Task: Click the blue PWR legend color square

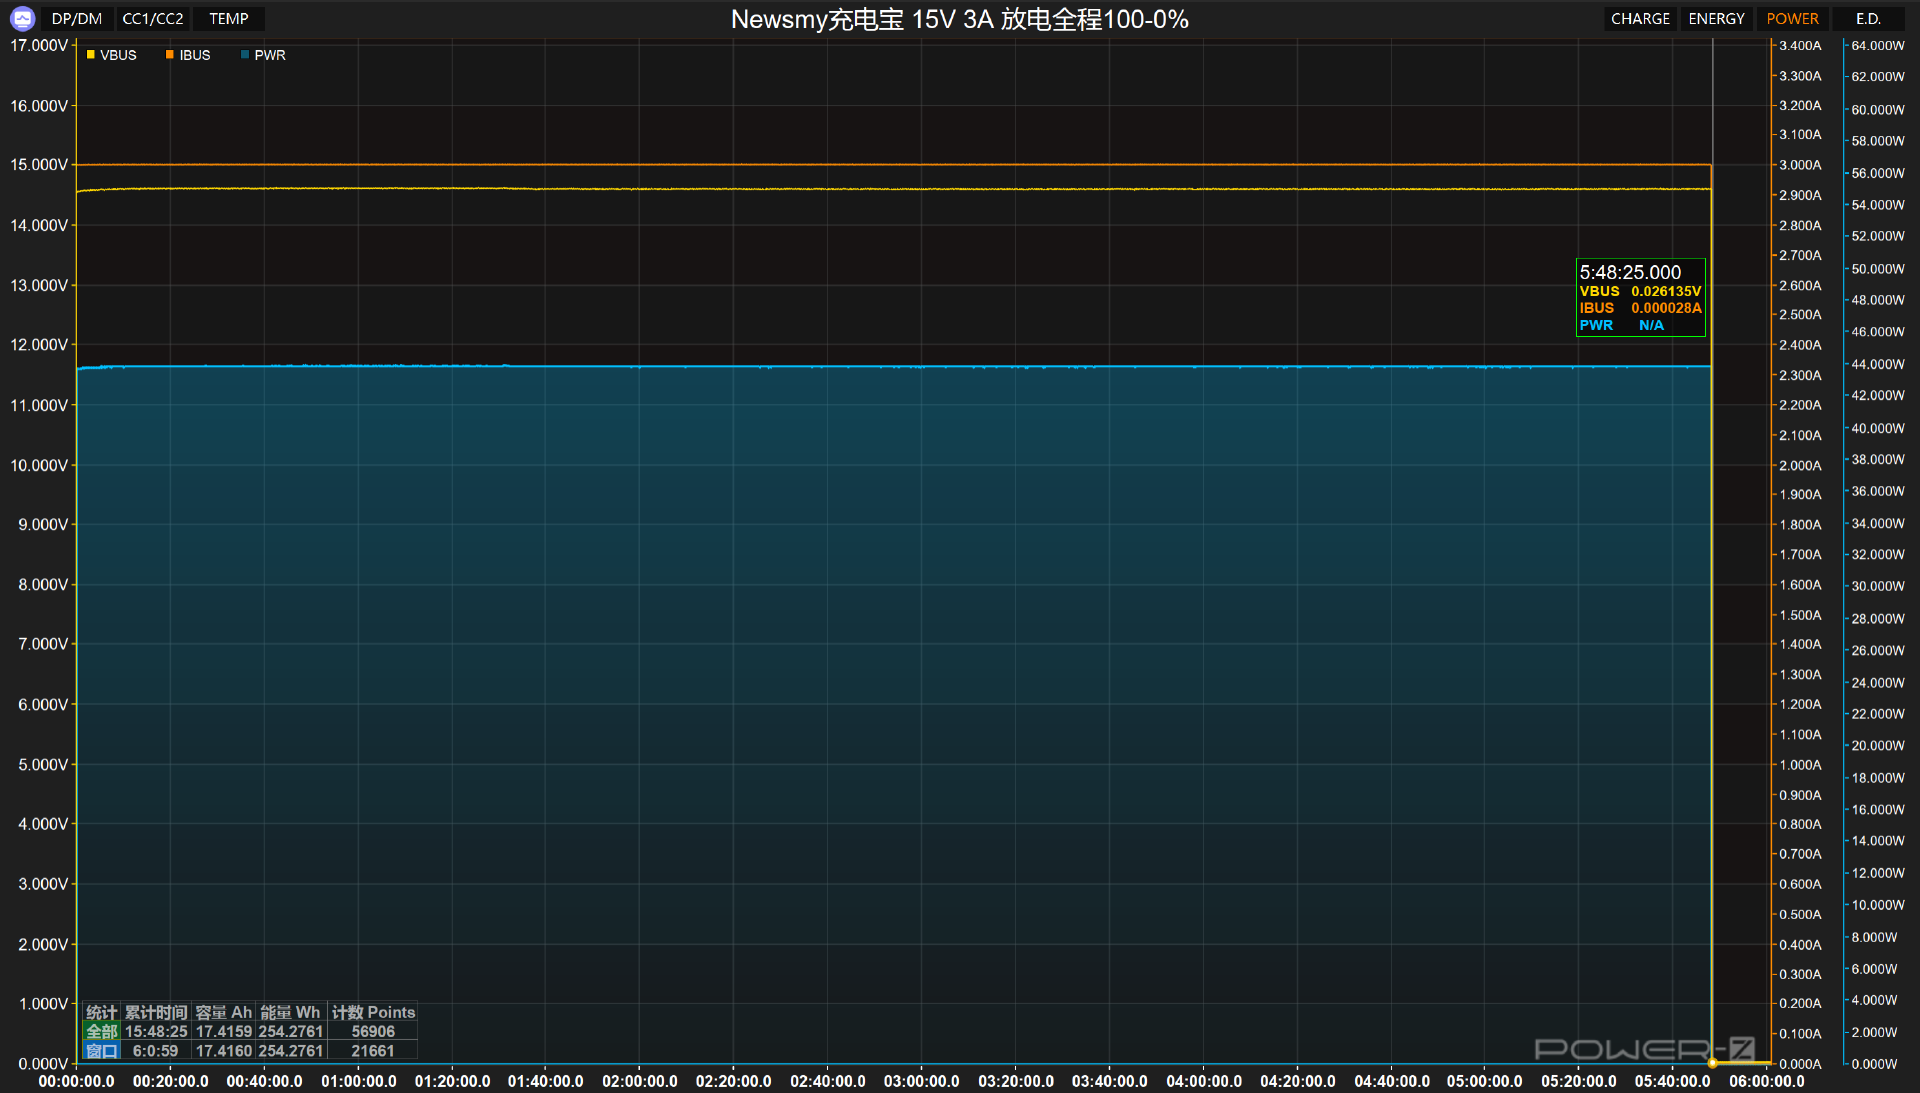Action: tap(244, 55)
